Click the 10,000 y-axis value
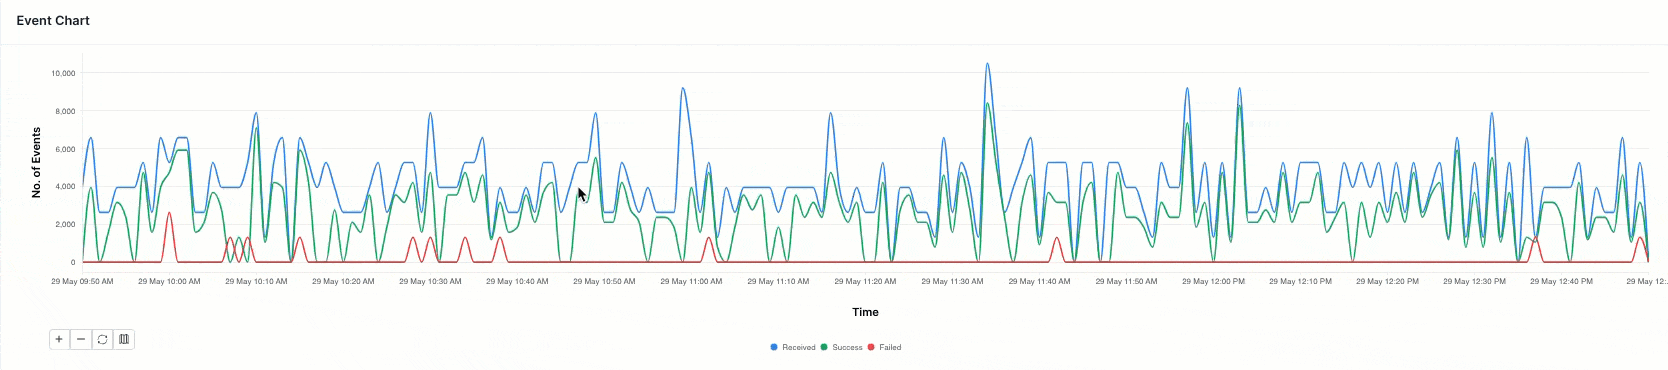This screenshot has width=1668, height=370. coord(63,73)
